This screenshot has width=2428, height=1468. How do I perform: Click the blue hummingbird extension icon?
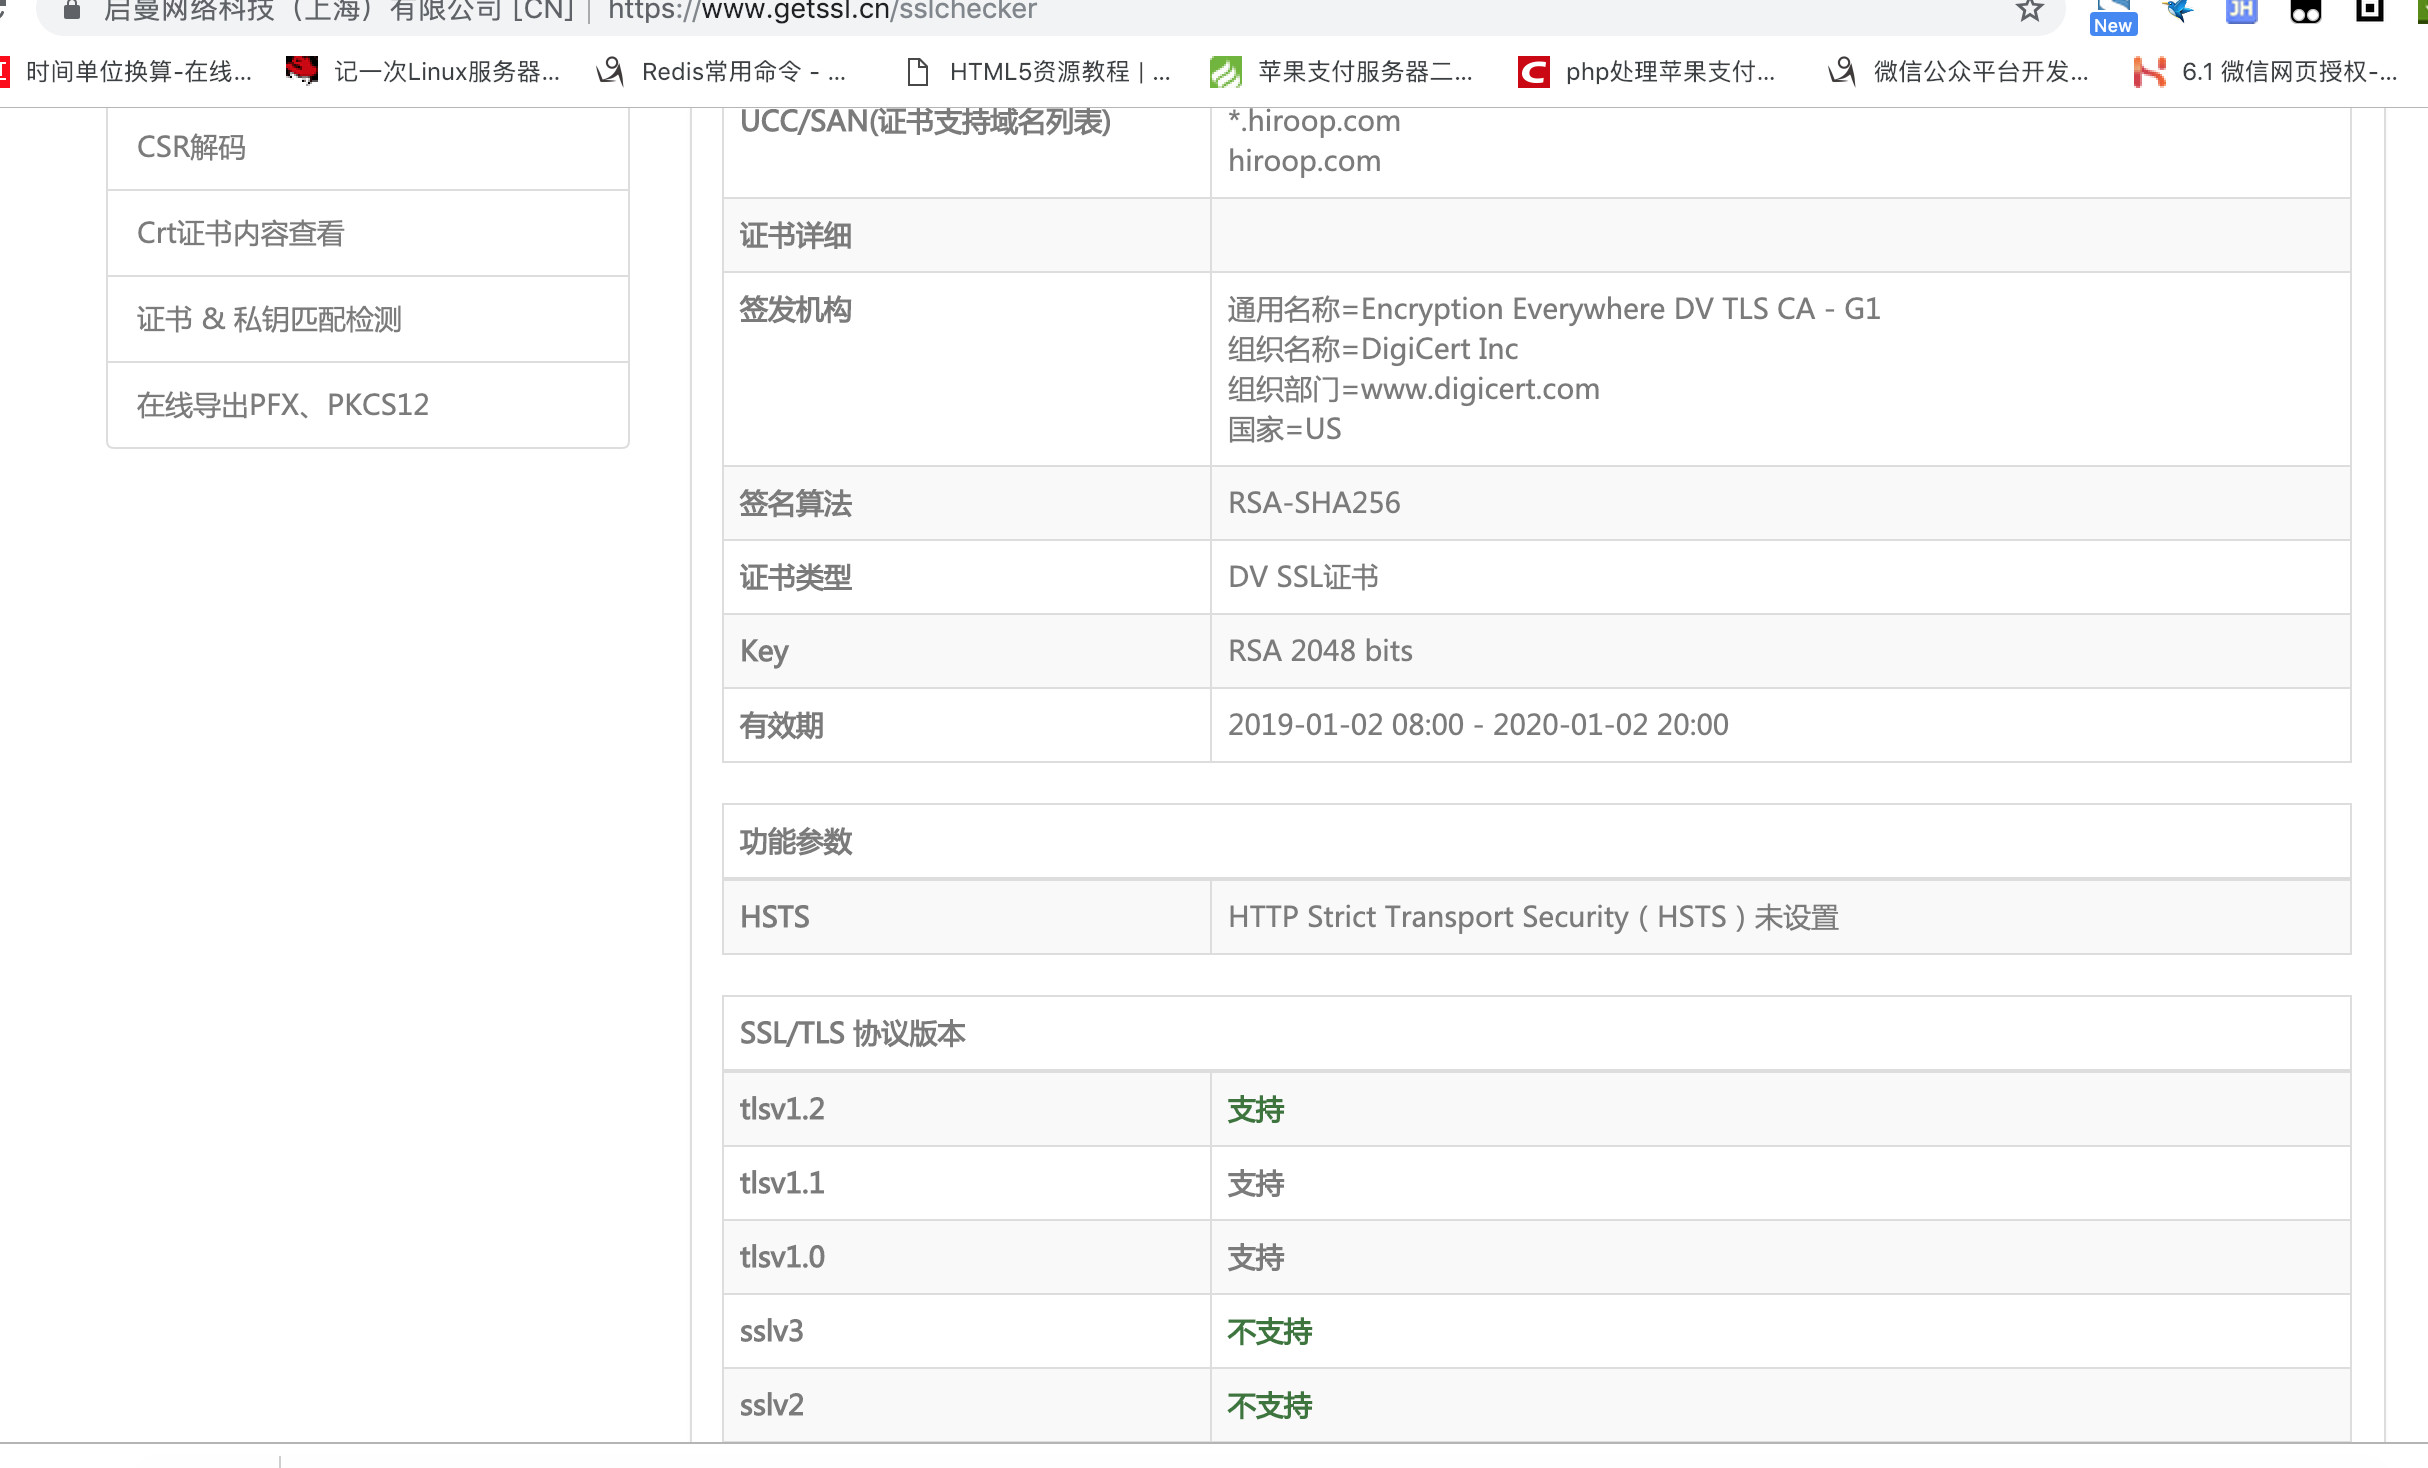[2178, 11]
